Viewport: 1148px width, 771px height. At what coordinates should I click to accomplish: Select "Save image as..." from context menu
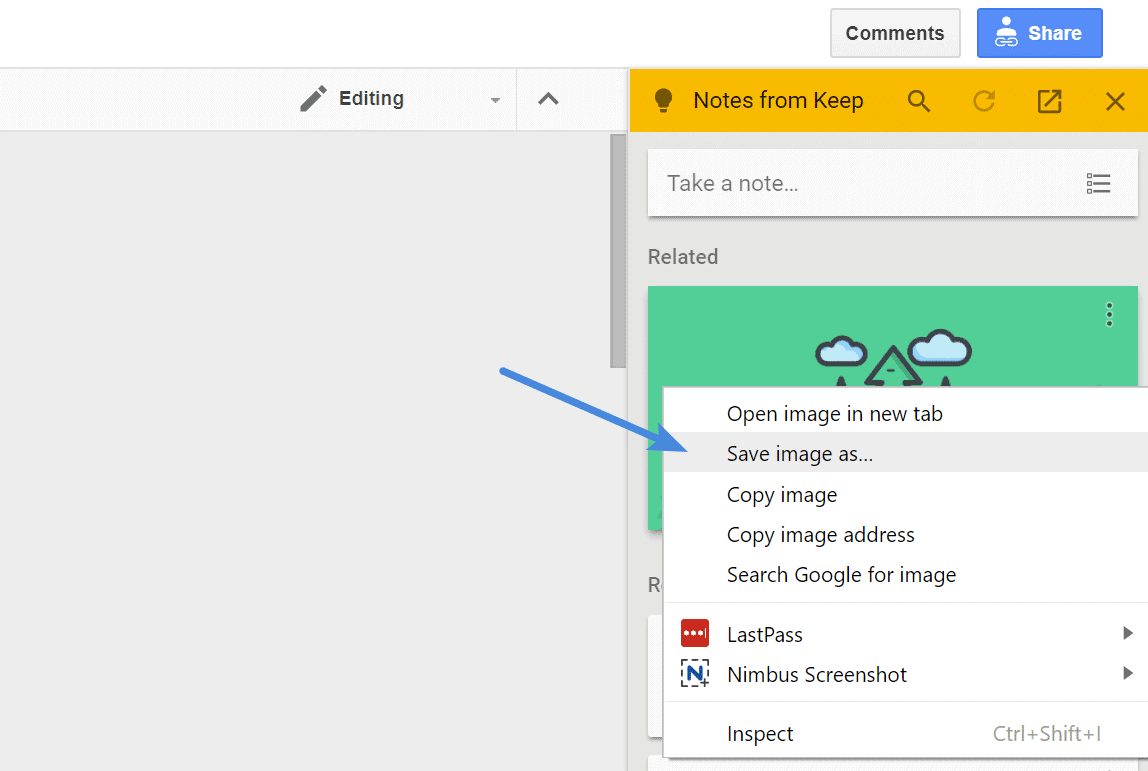tap(800, 454)
